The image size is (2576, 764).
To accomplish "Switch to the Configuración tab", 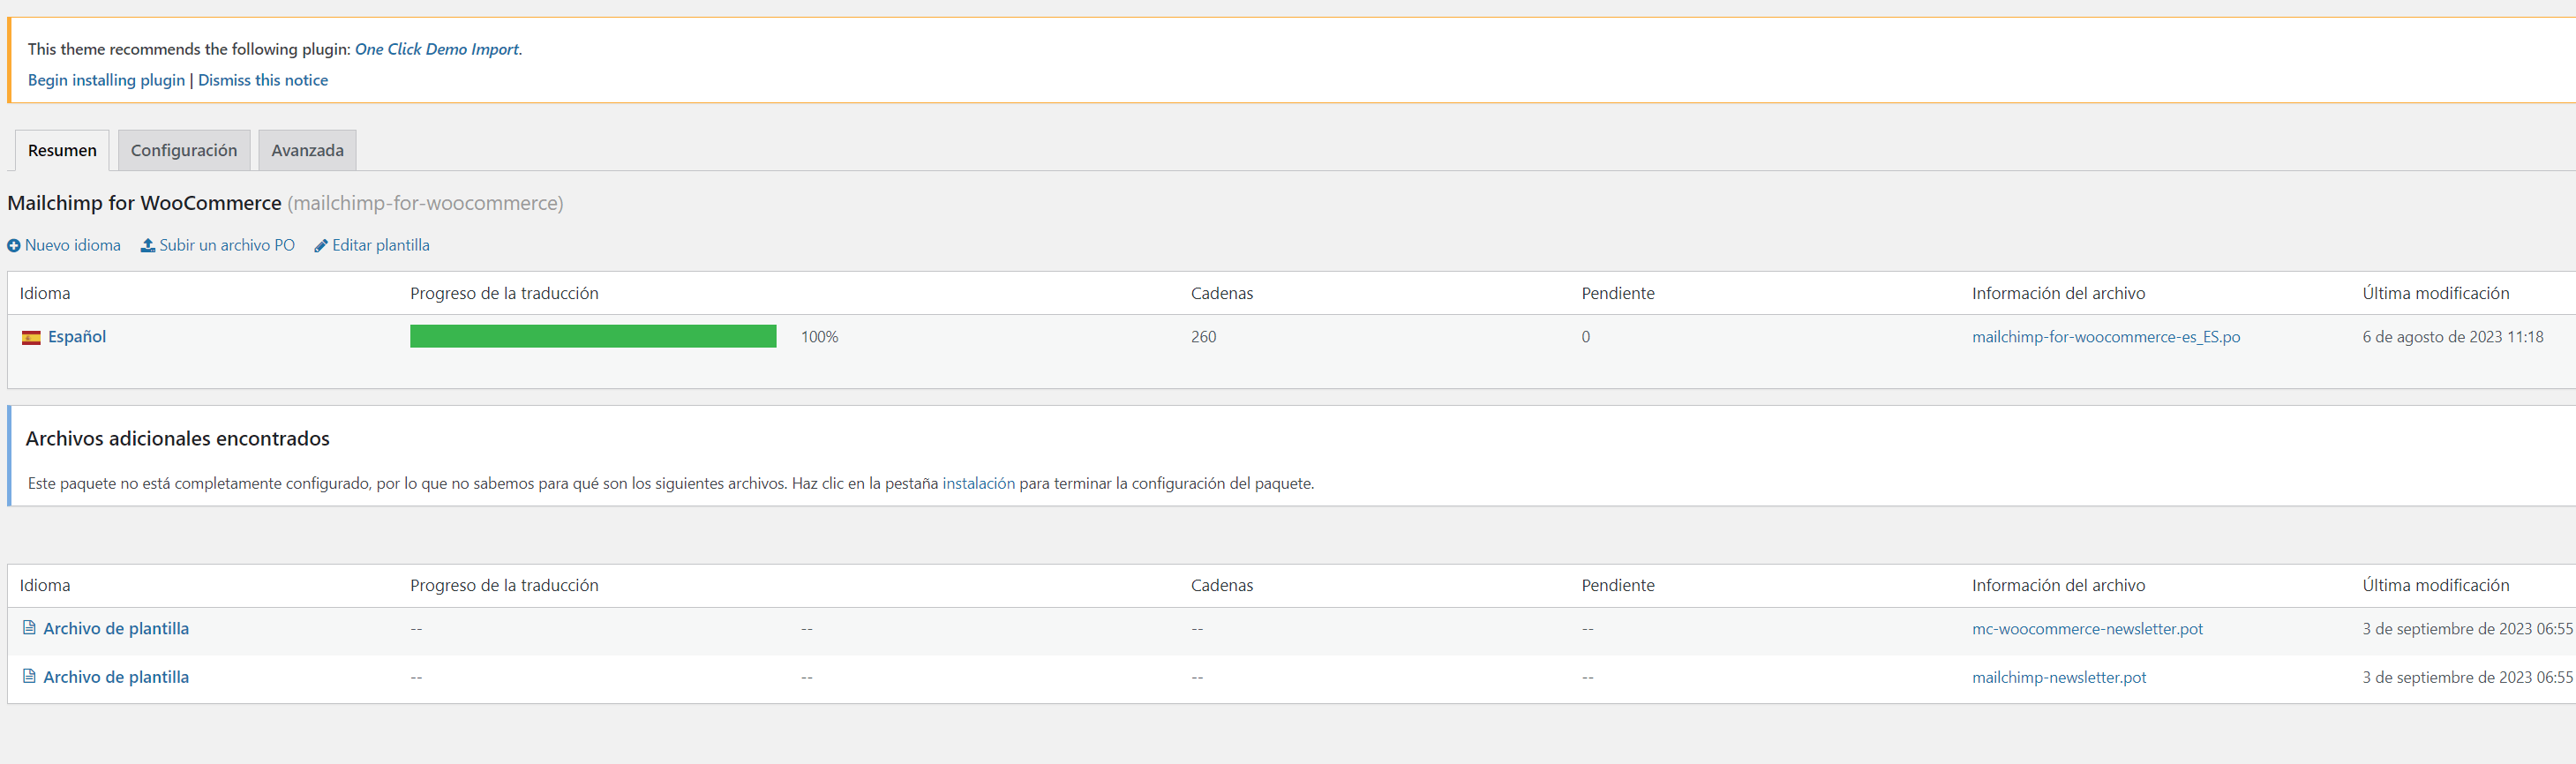I will (184, 150).
